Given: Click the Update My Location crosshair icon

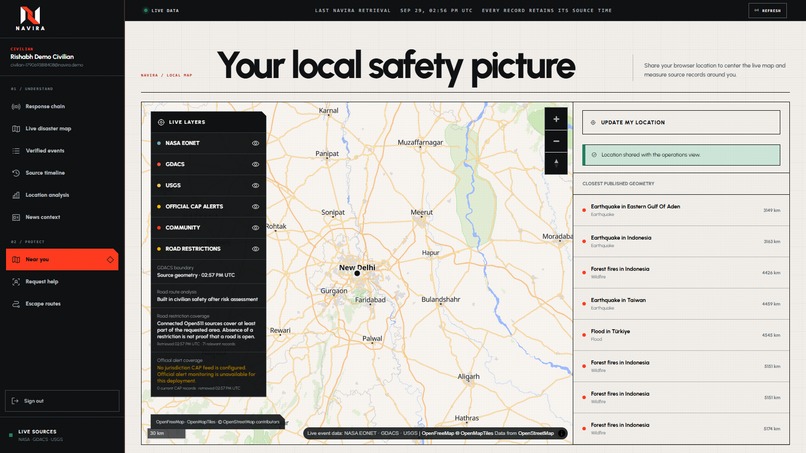Looking at the screenshot, I should pos(593,122).
